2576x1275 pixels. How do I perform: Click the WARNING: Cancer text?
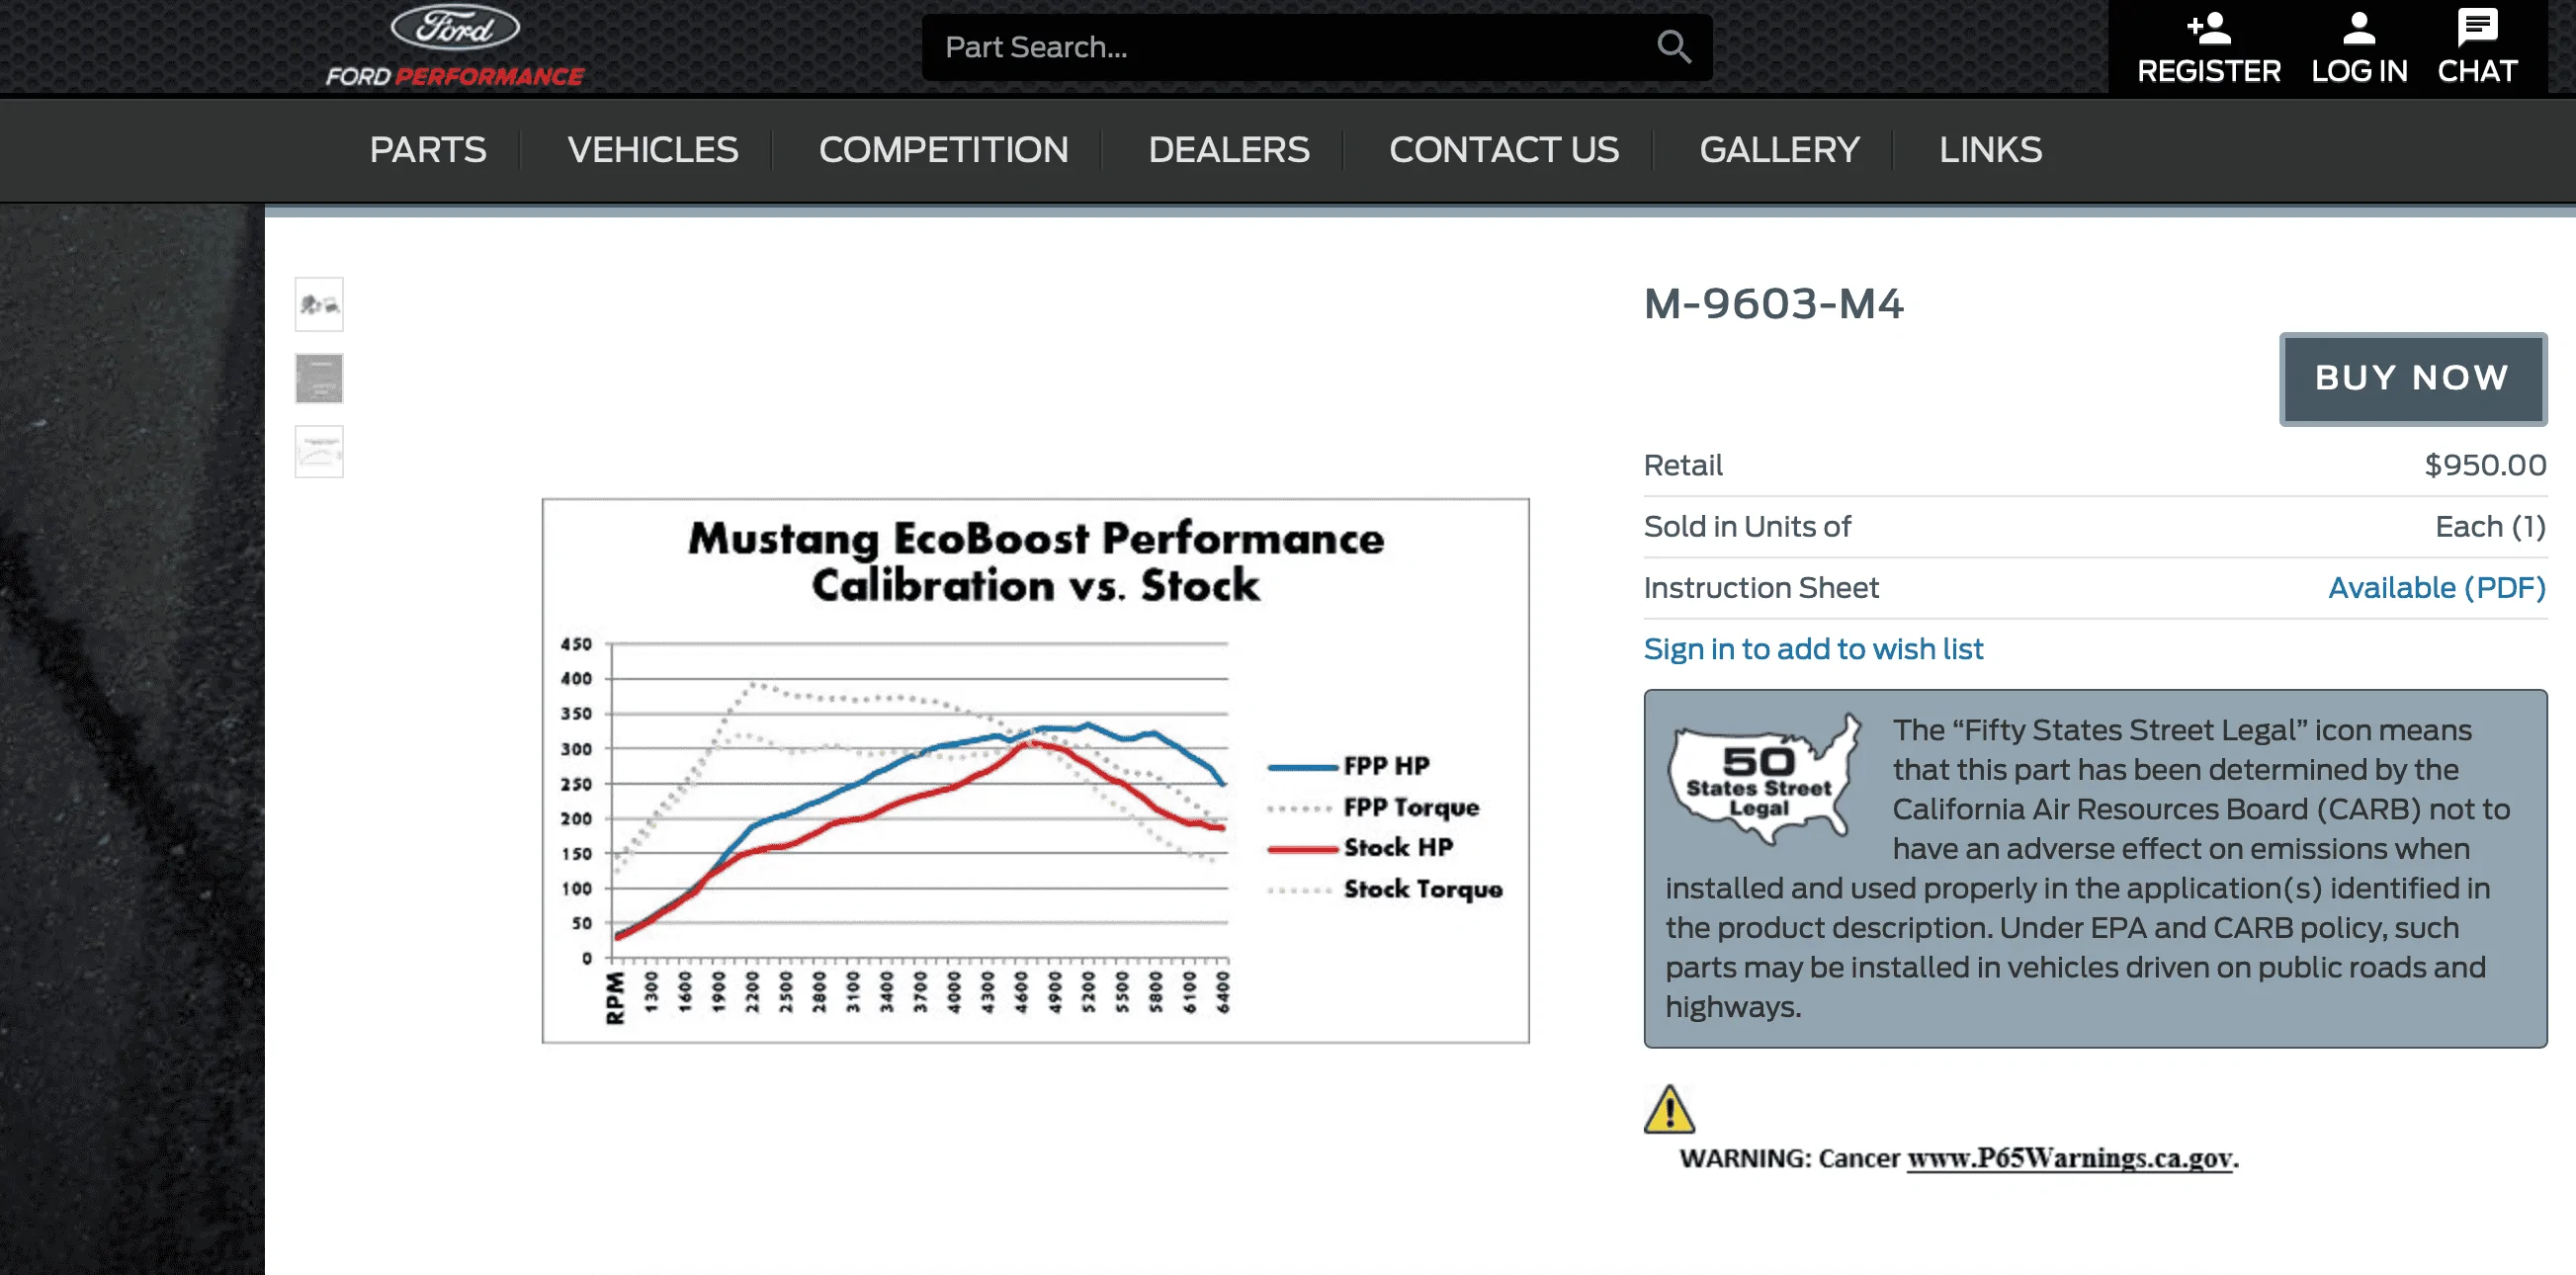point(1789,1158)
